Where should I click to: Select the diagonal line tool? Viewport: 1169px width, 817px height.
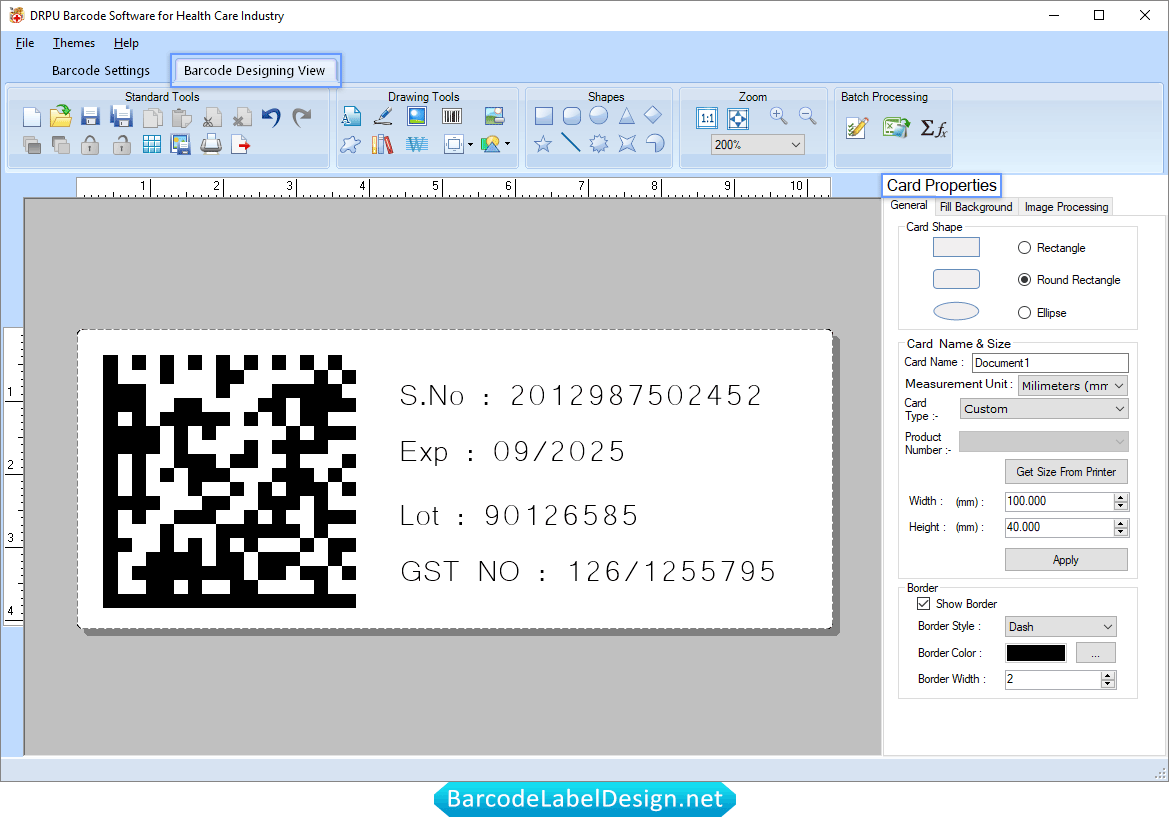click(x=571, y=142)
